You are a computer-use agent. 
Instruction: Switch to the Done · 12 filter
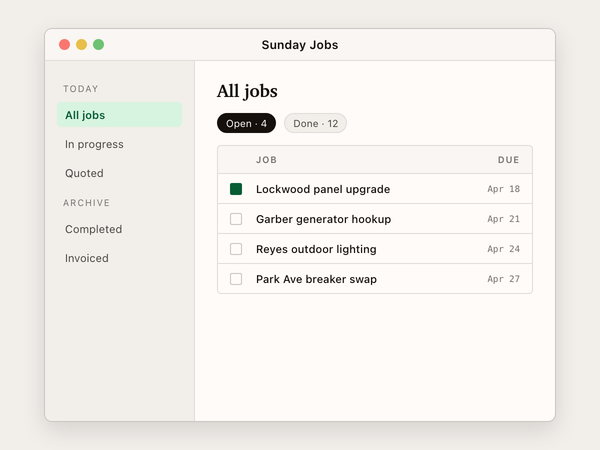point(315,123)
